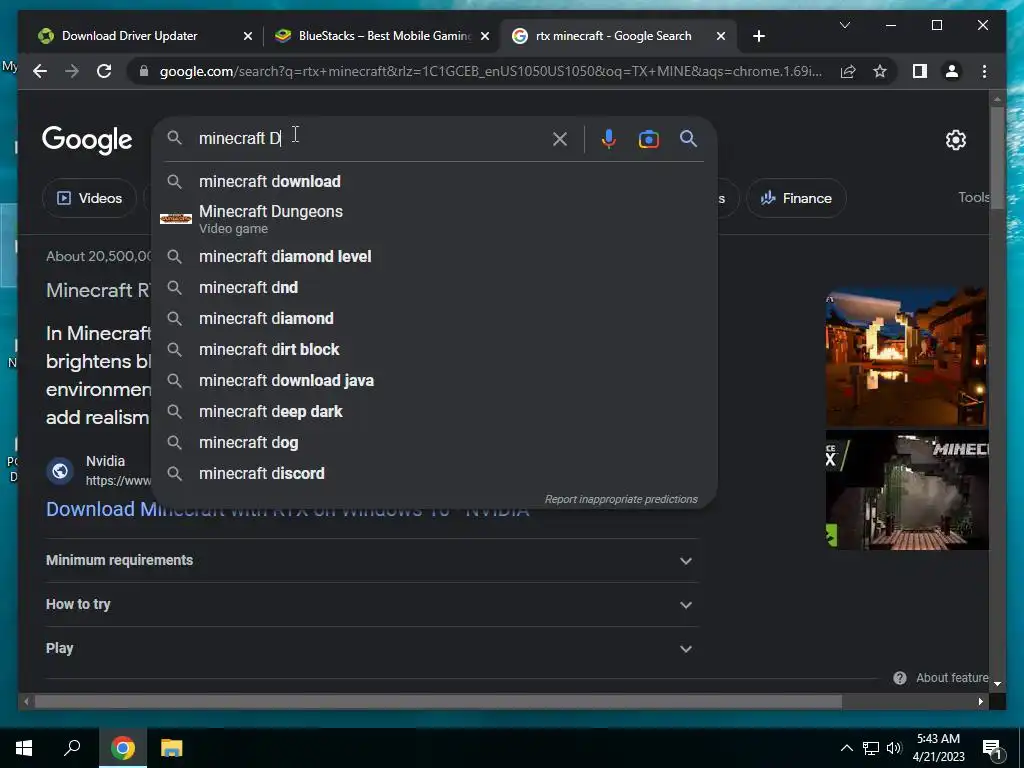The width and height of the screenshot is (1024, 768).
Task: Click the blue search magnifier button
Action: click(x=688, y=138)
